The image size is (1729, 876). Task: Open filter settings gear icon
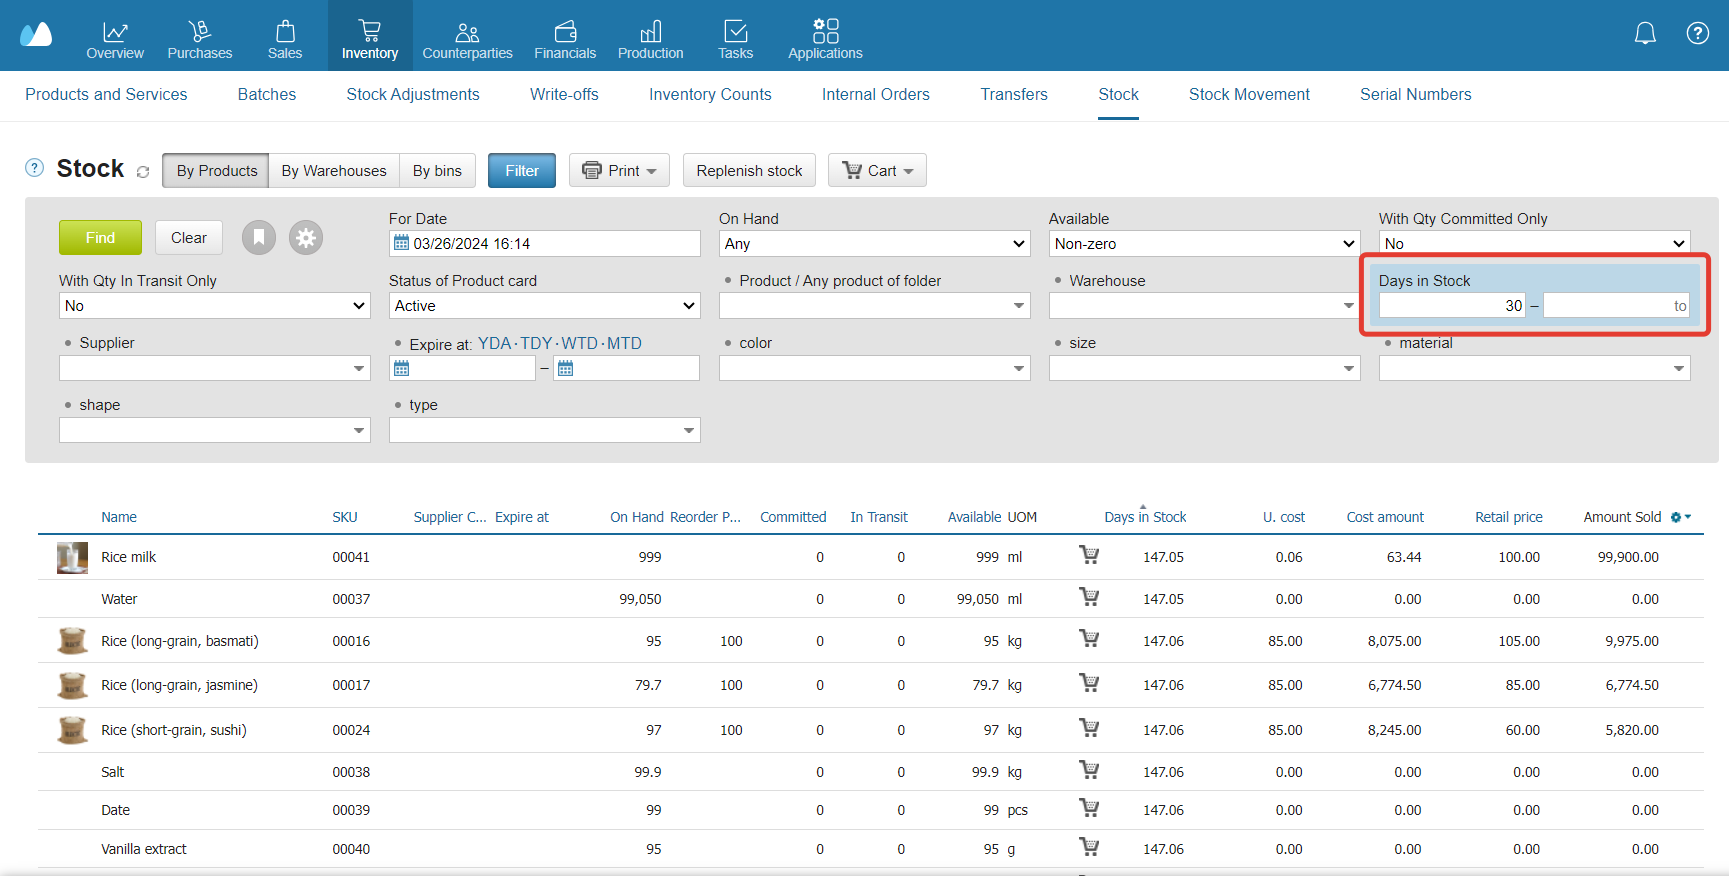coord(306,238)
